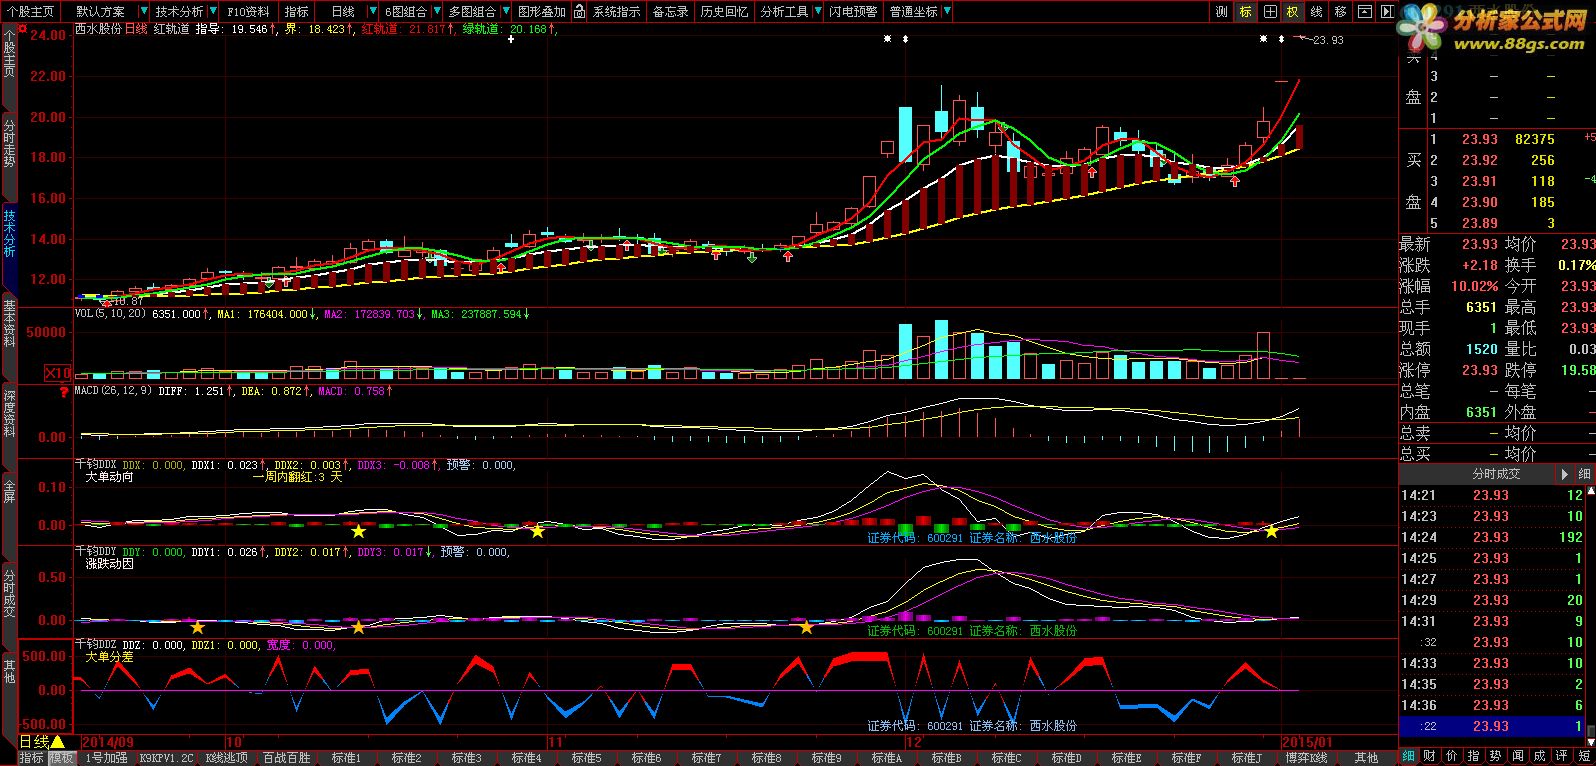Click the play arrow beside 分时成交 header

point(1565,474)
